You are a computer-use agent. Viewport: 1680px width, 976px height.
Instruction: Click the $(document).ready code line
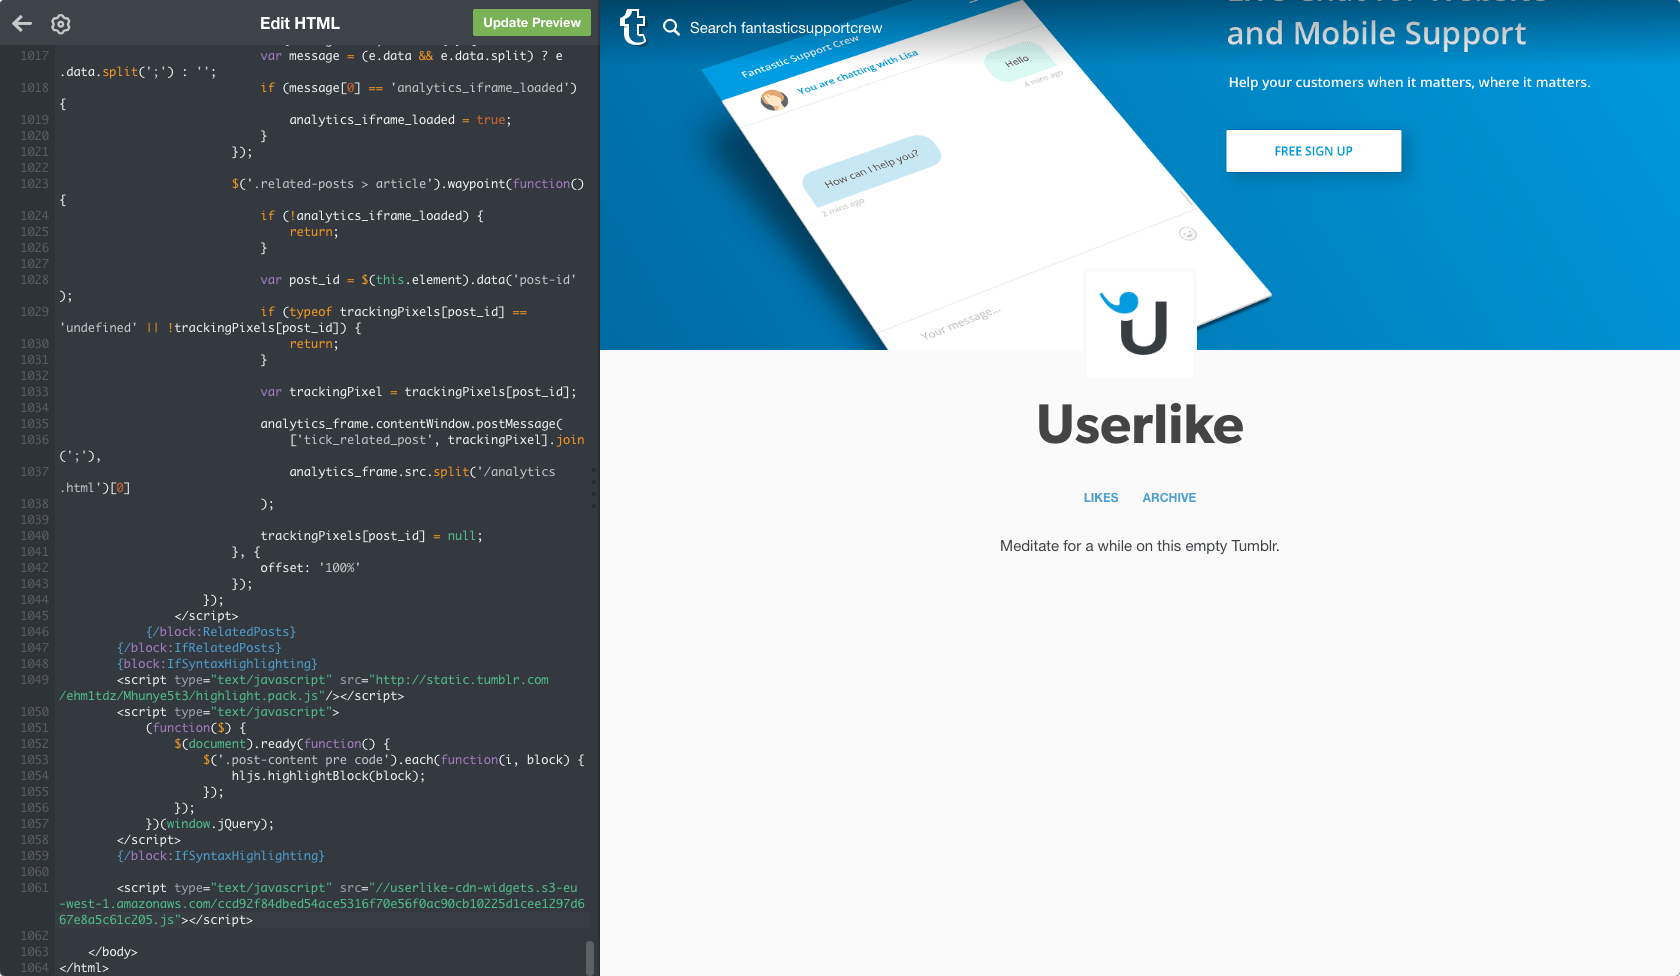point(283,744)
